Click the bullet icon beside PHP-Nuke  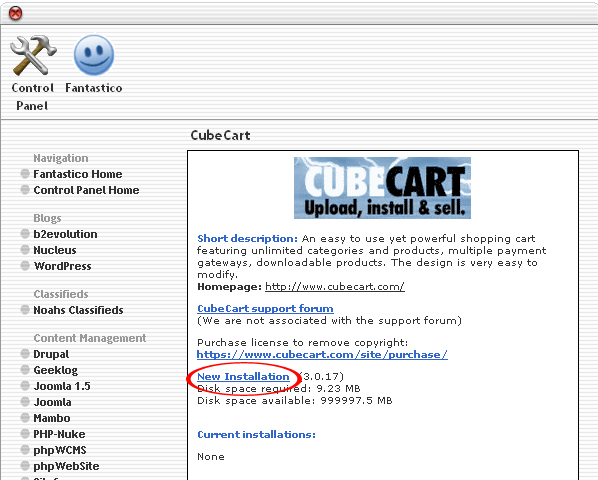click(x=25, y=434)
